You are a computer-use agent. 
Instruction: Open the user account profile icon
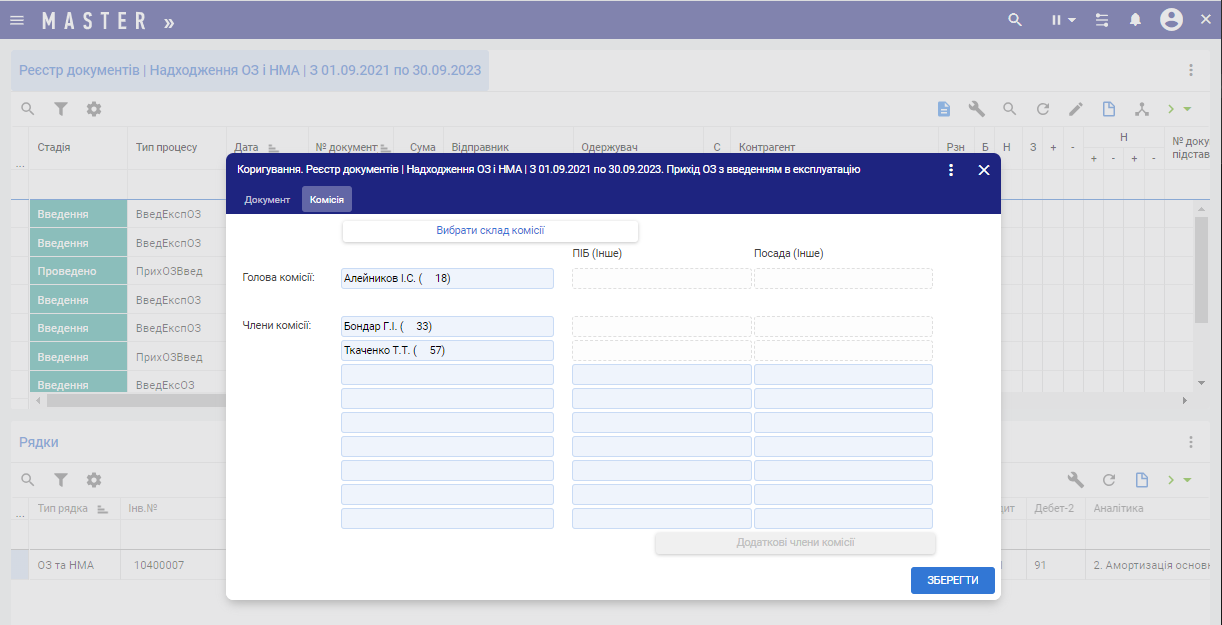(1171, 20)
